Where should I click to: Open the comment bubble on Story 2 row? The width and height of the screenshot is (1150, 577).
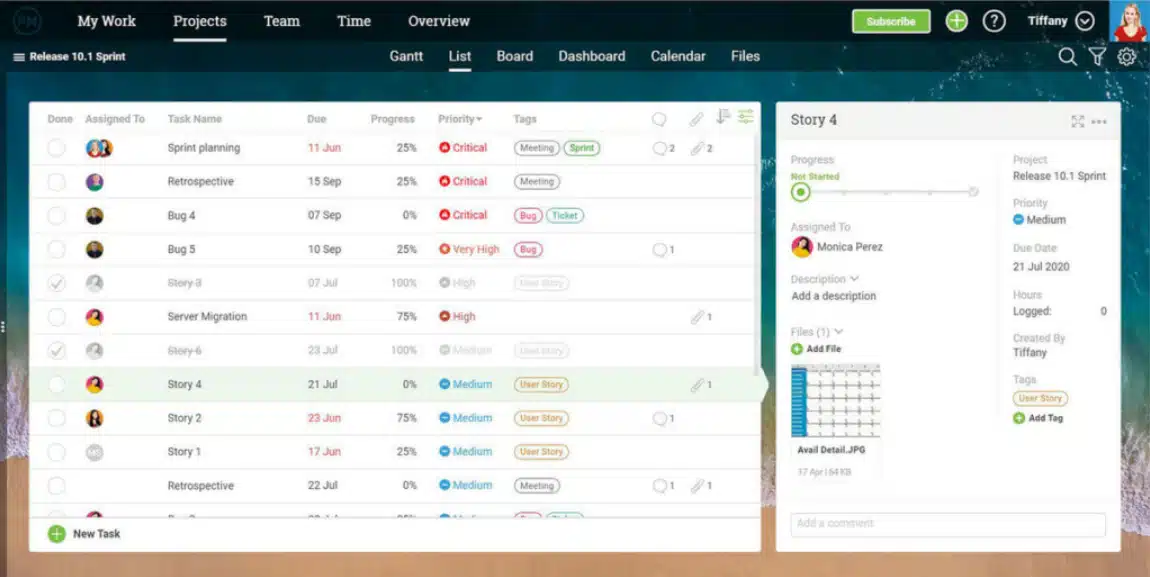(663, 418)
